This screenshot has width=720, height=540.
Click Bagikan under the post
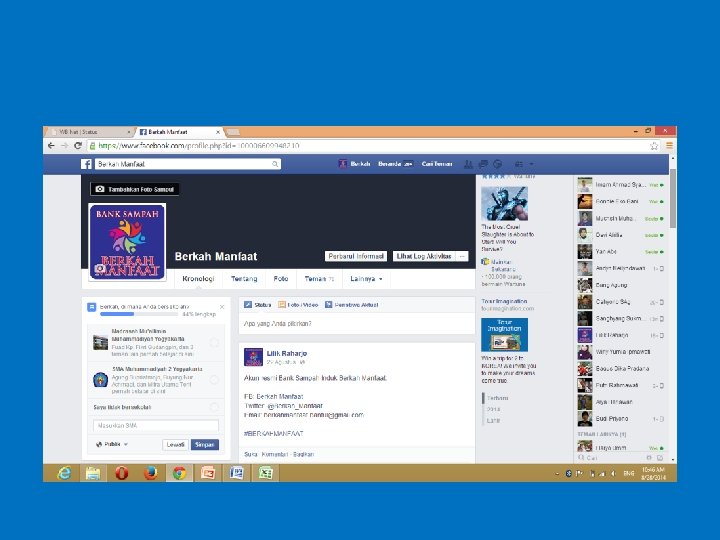(x=303, y=454)
